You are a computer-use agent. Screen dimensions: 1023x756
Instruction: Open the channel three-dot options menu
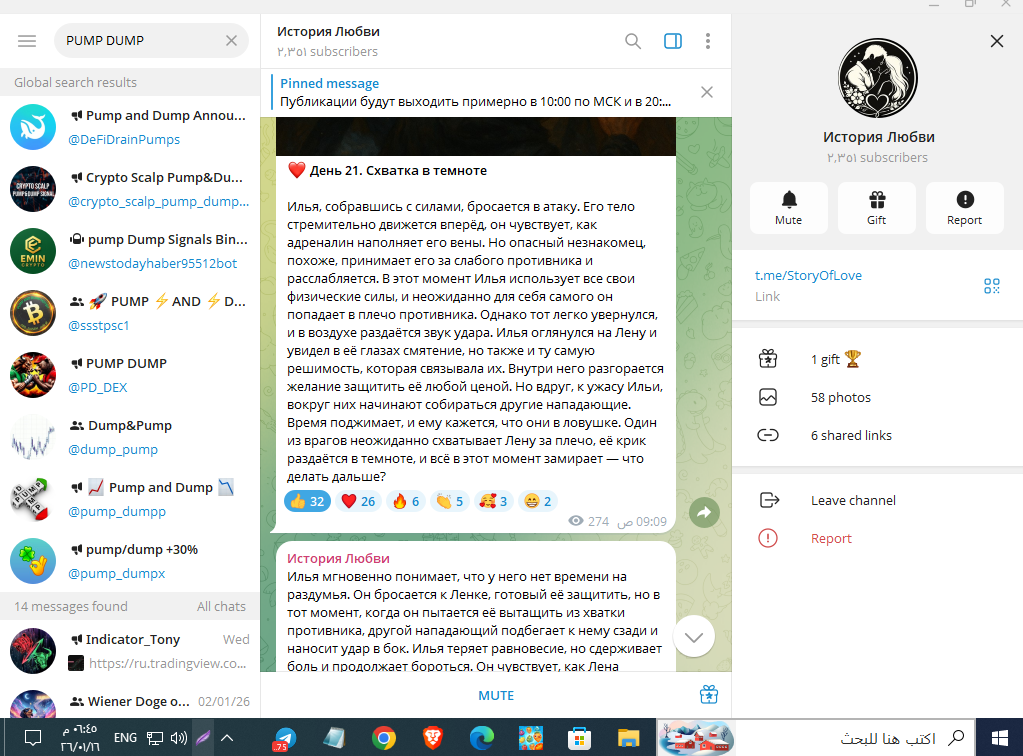click(707, 41)
